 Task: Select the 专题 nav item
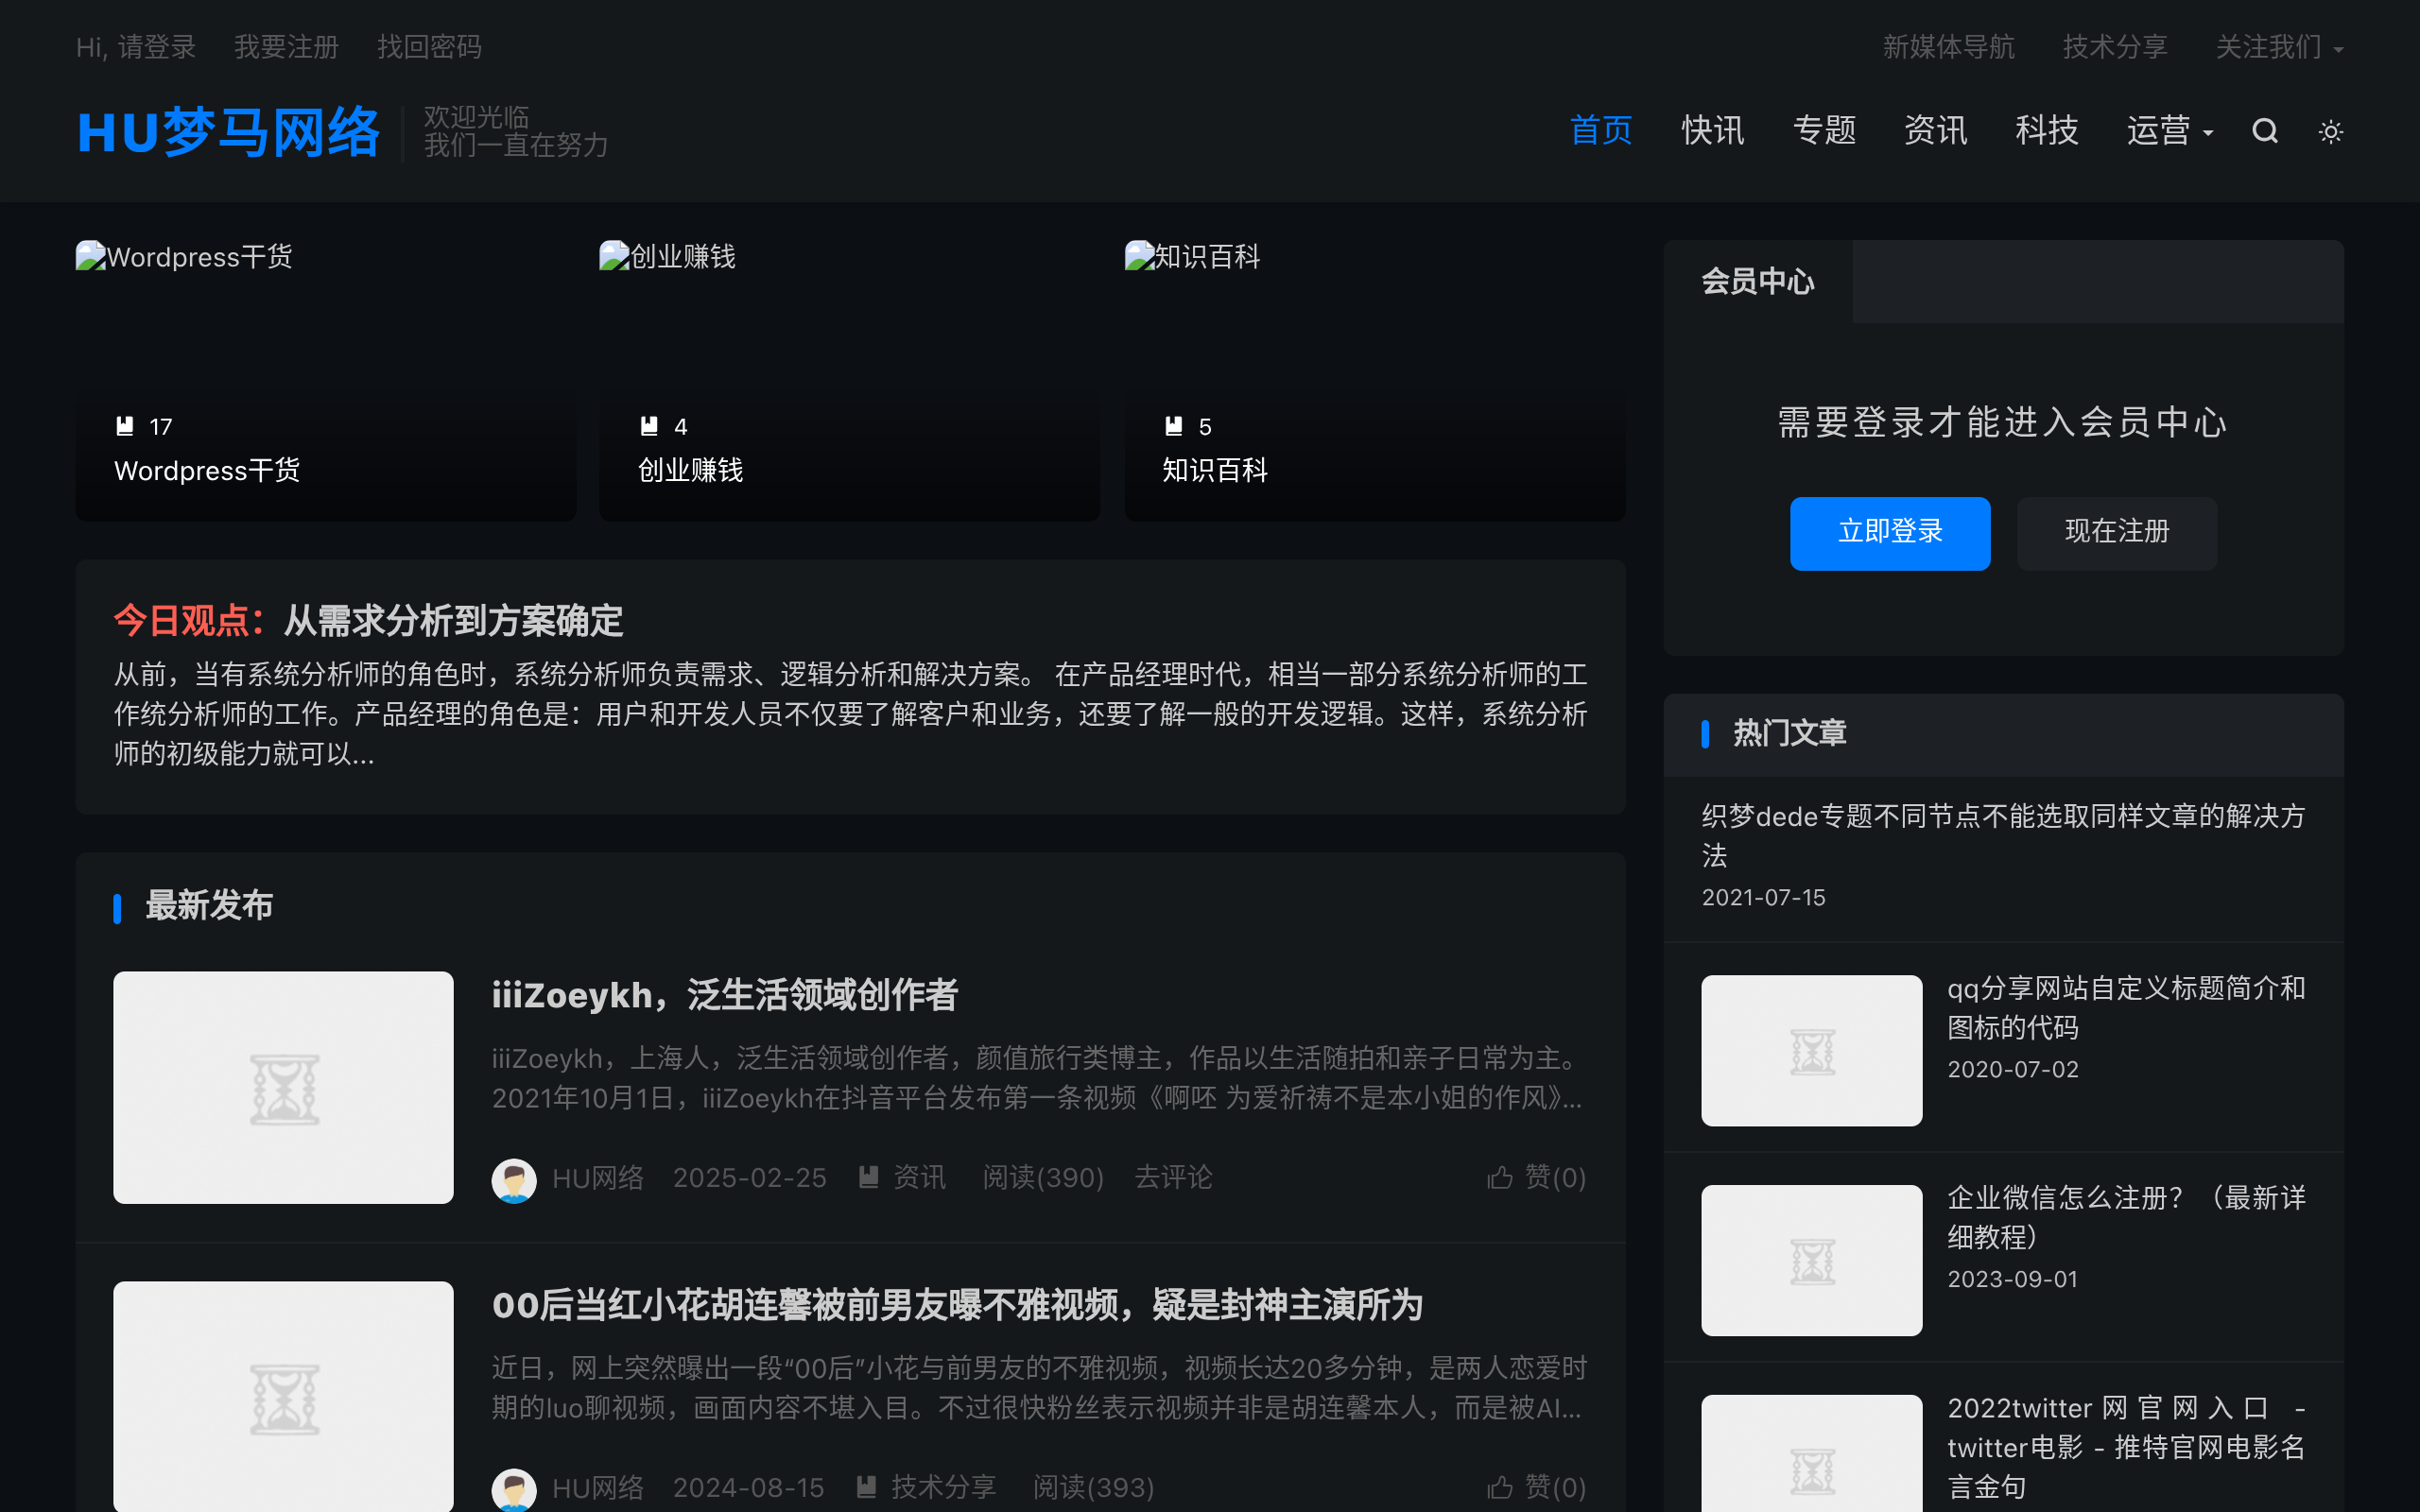[x=1824, y=131]
